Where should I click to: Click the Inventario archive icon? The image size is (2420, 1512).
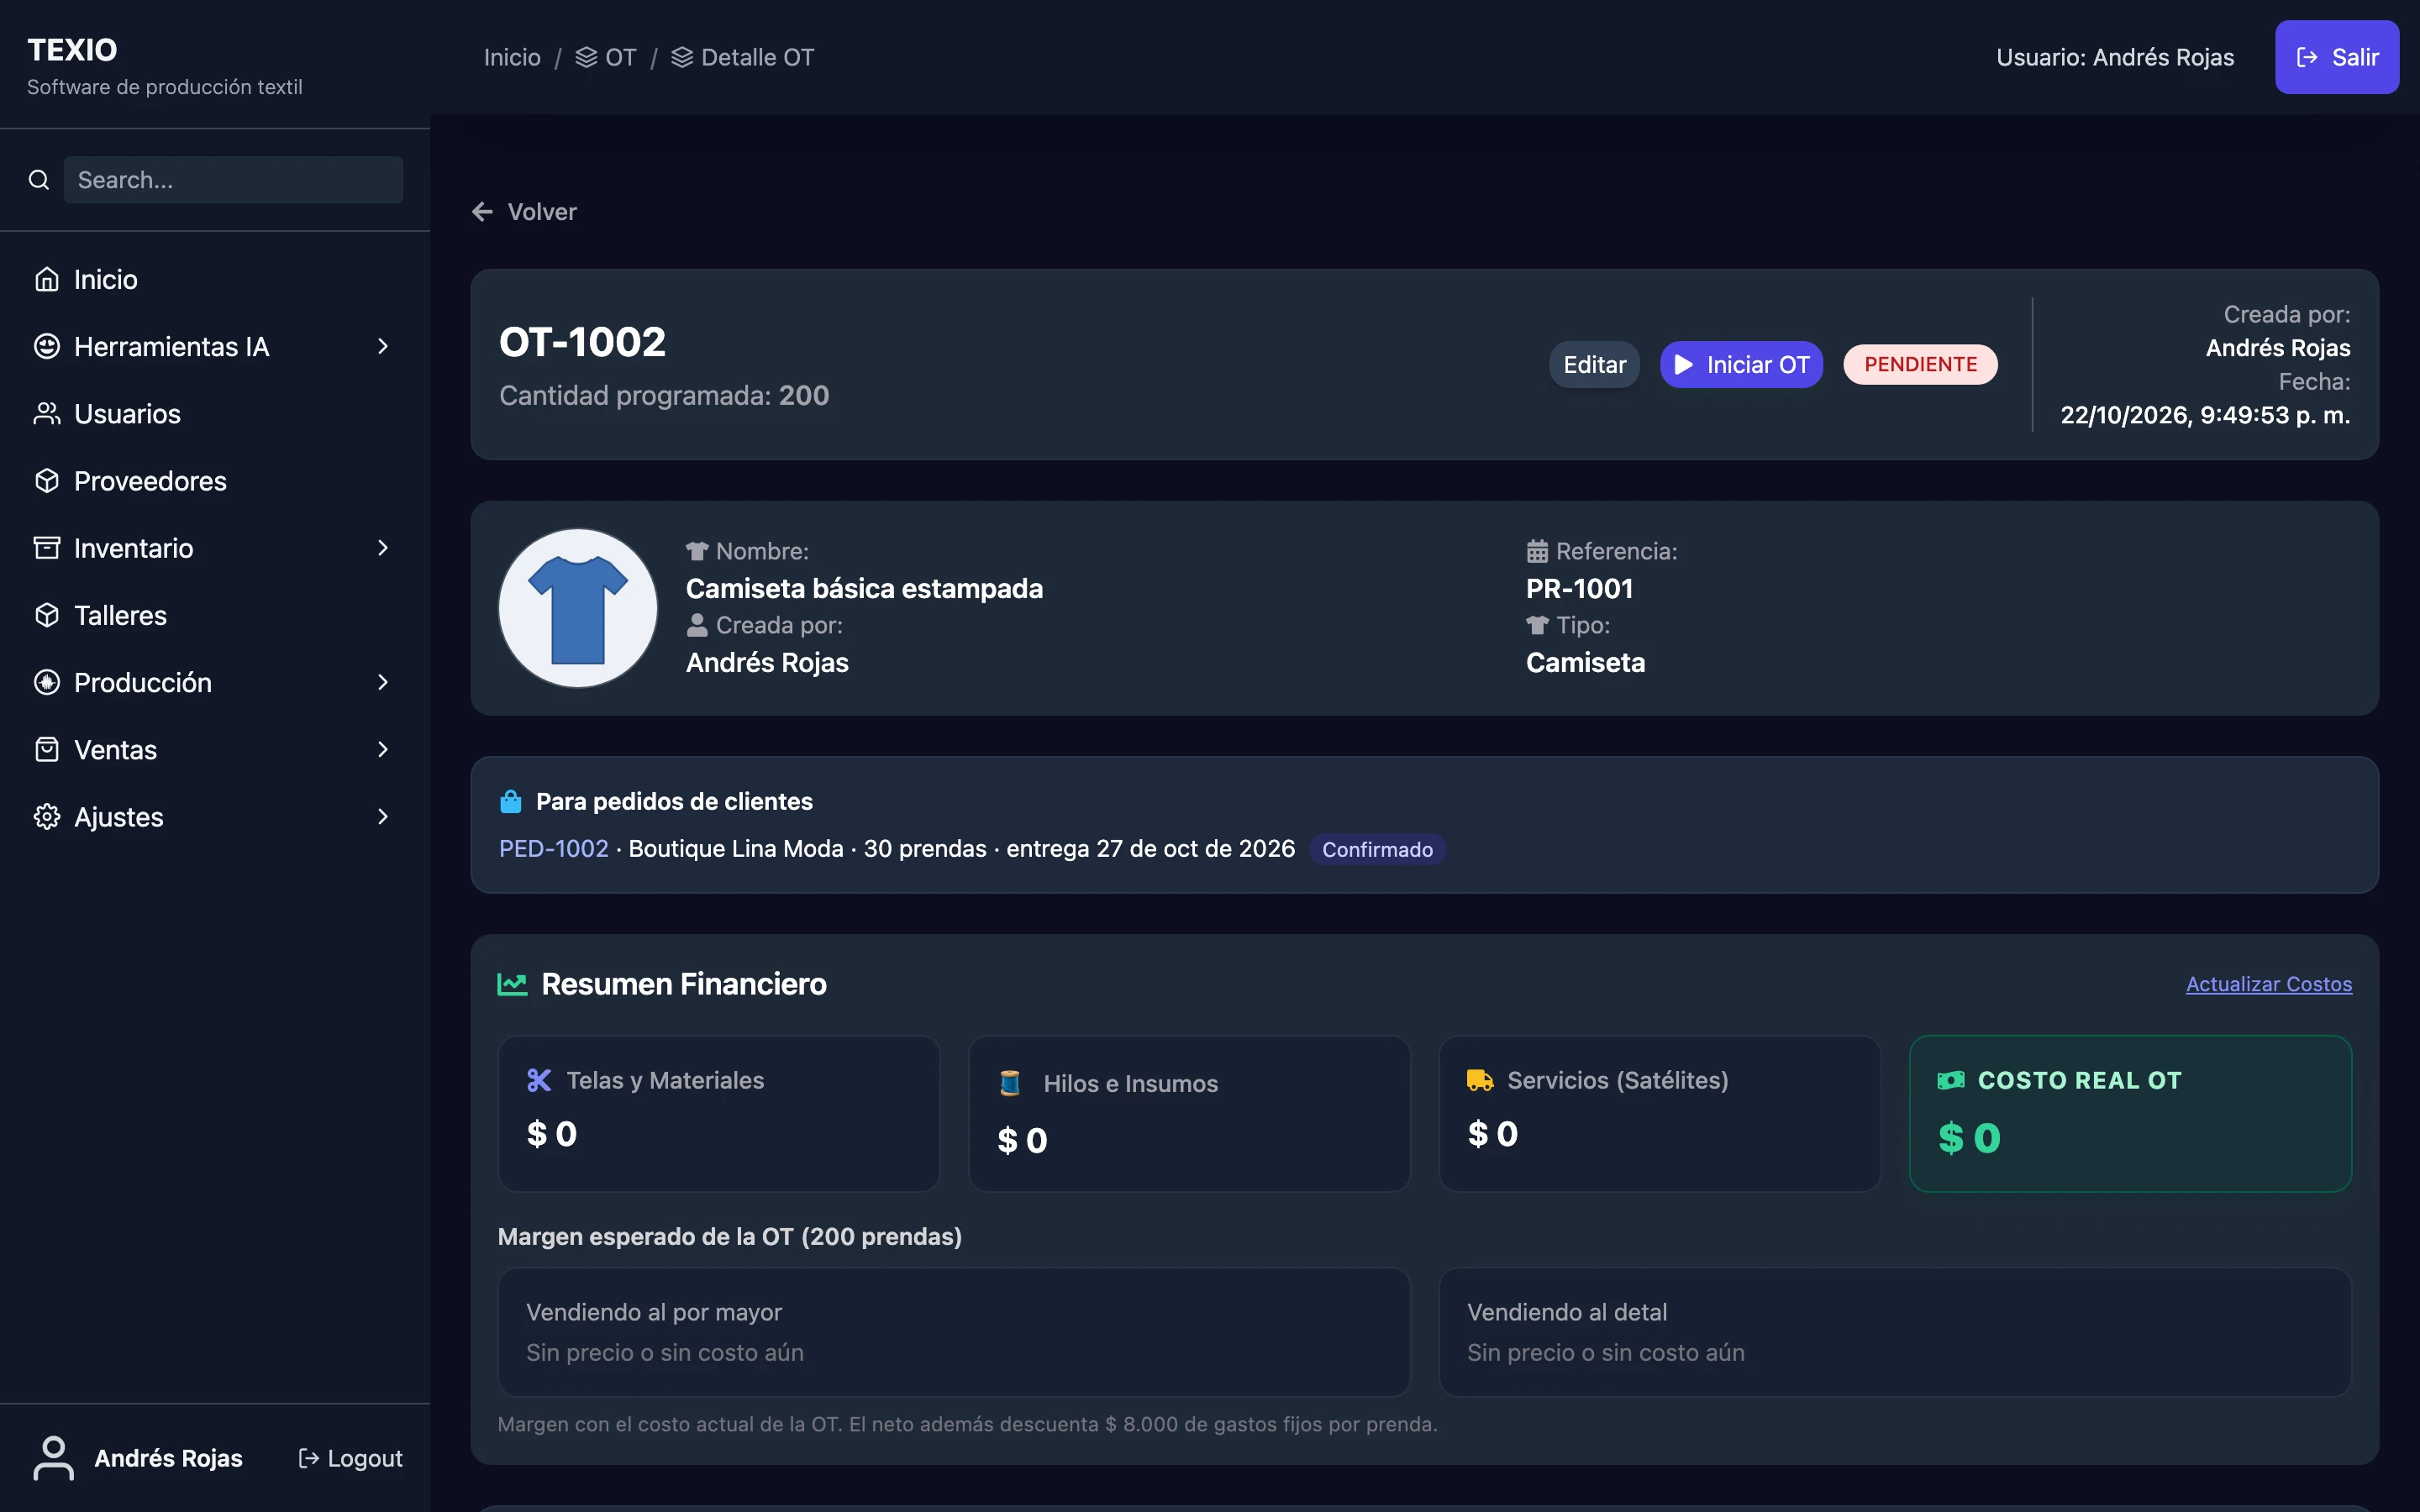point(47,548)
